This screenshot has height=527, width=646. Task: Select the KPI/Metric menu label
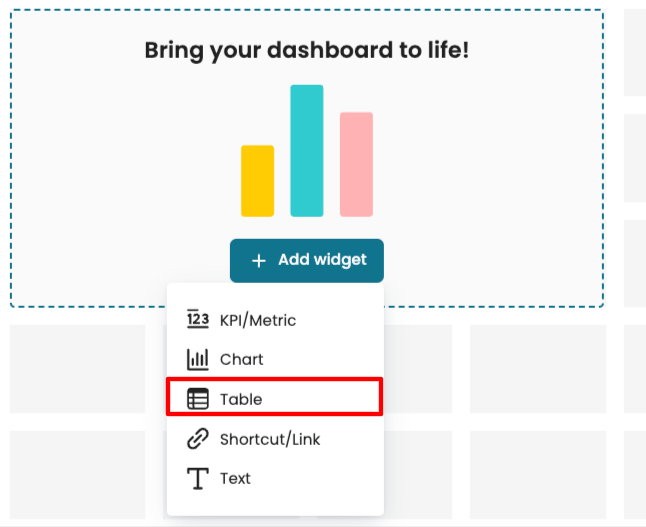coord(258,320)
